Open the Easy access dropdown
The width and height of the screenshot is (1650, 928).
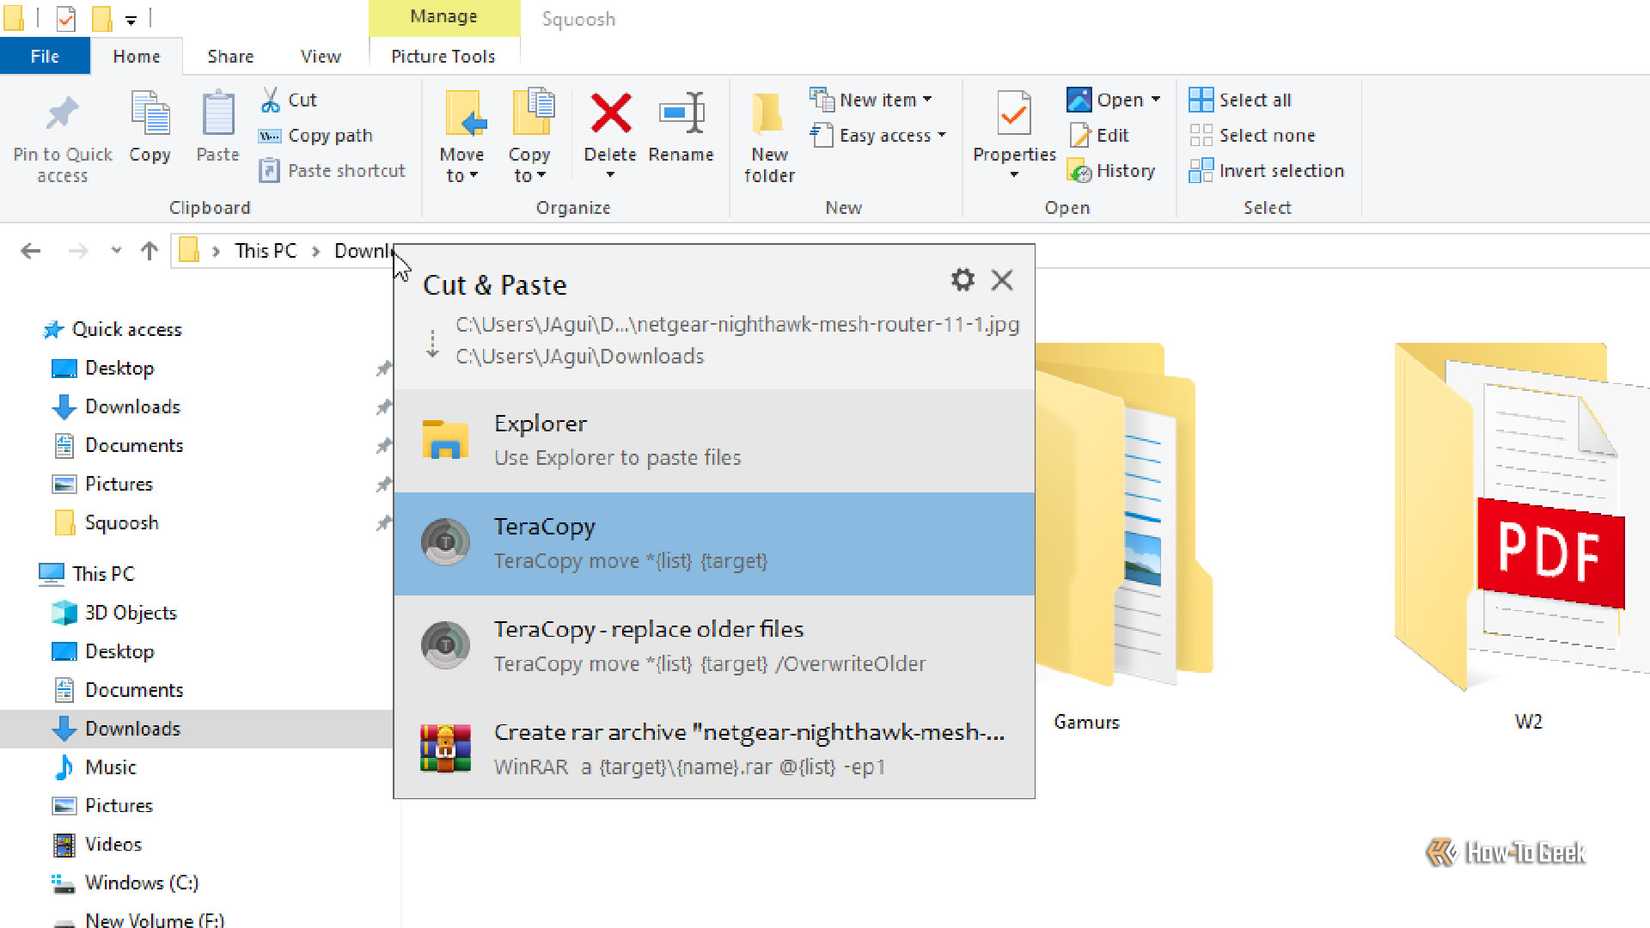pos(878,135)
